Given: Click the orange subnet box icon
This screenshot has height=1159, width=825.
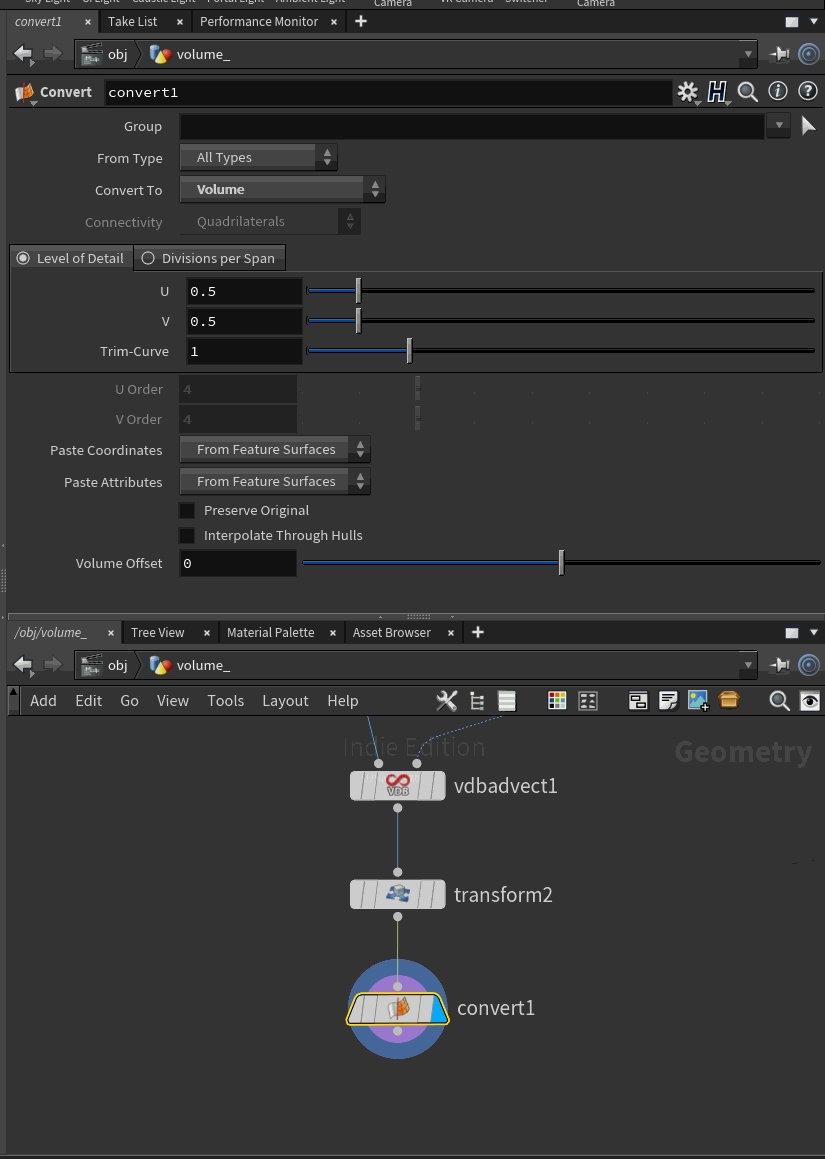Looking at the screenshot, I should point(729,699).
